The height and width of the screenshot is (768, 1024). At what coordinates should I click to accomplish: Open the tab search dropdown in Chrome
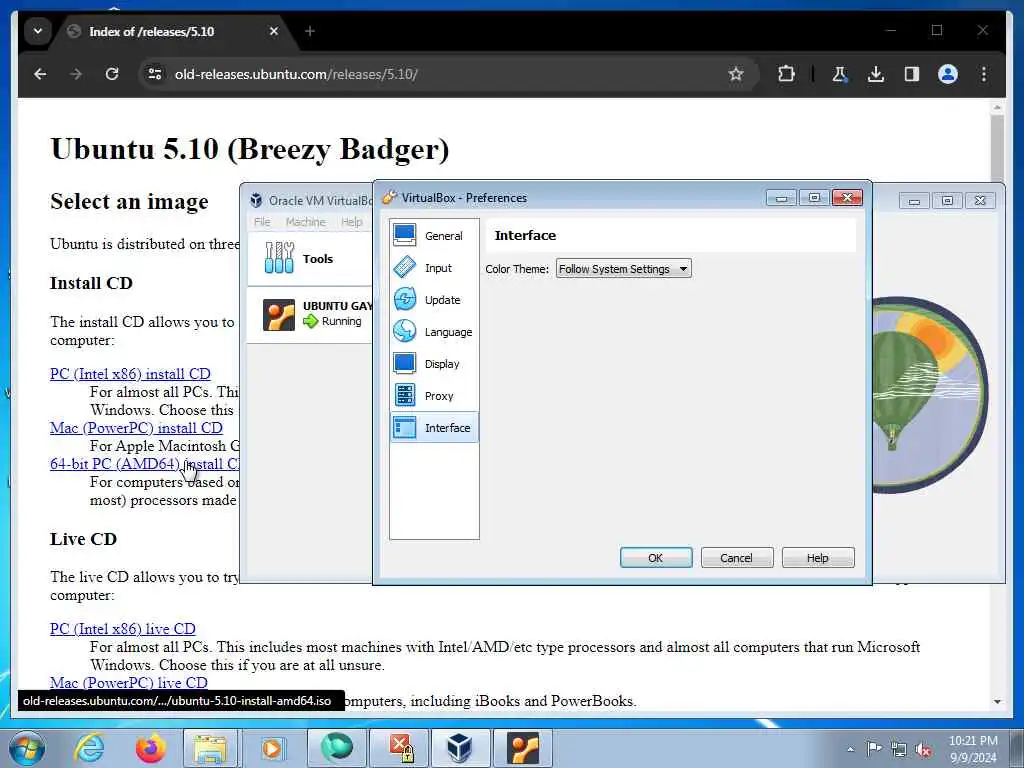pyautogui.click(x=38, y=31)
